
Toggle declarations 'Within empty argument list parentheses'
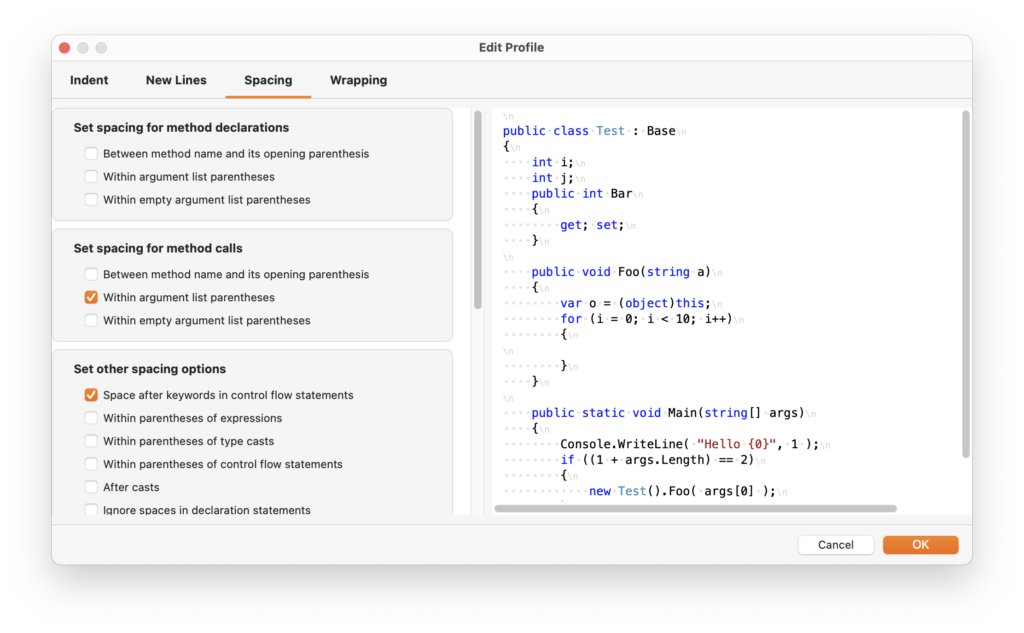coord(91,199)
